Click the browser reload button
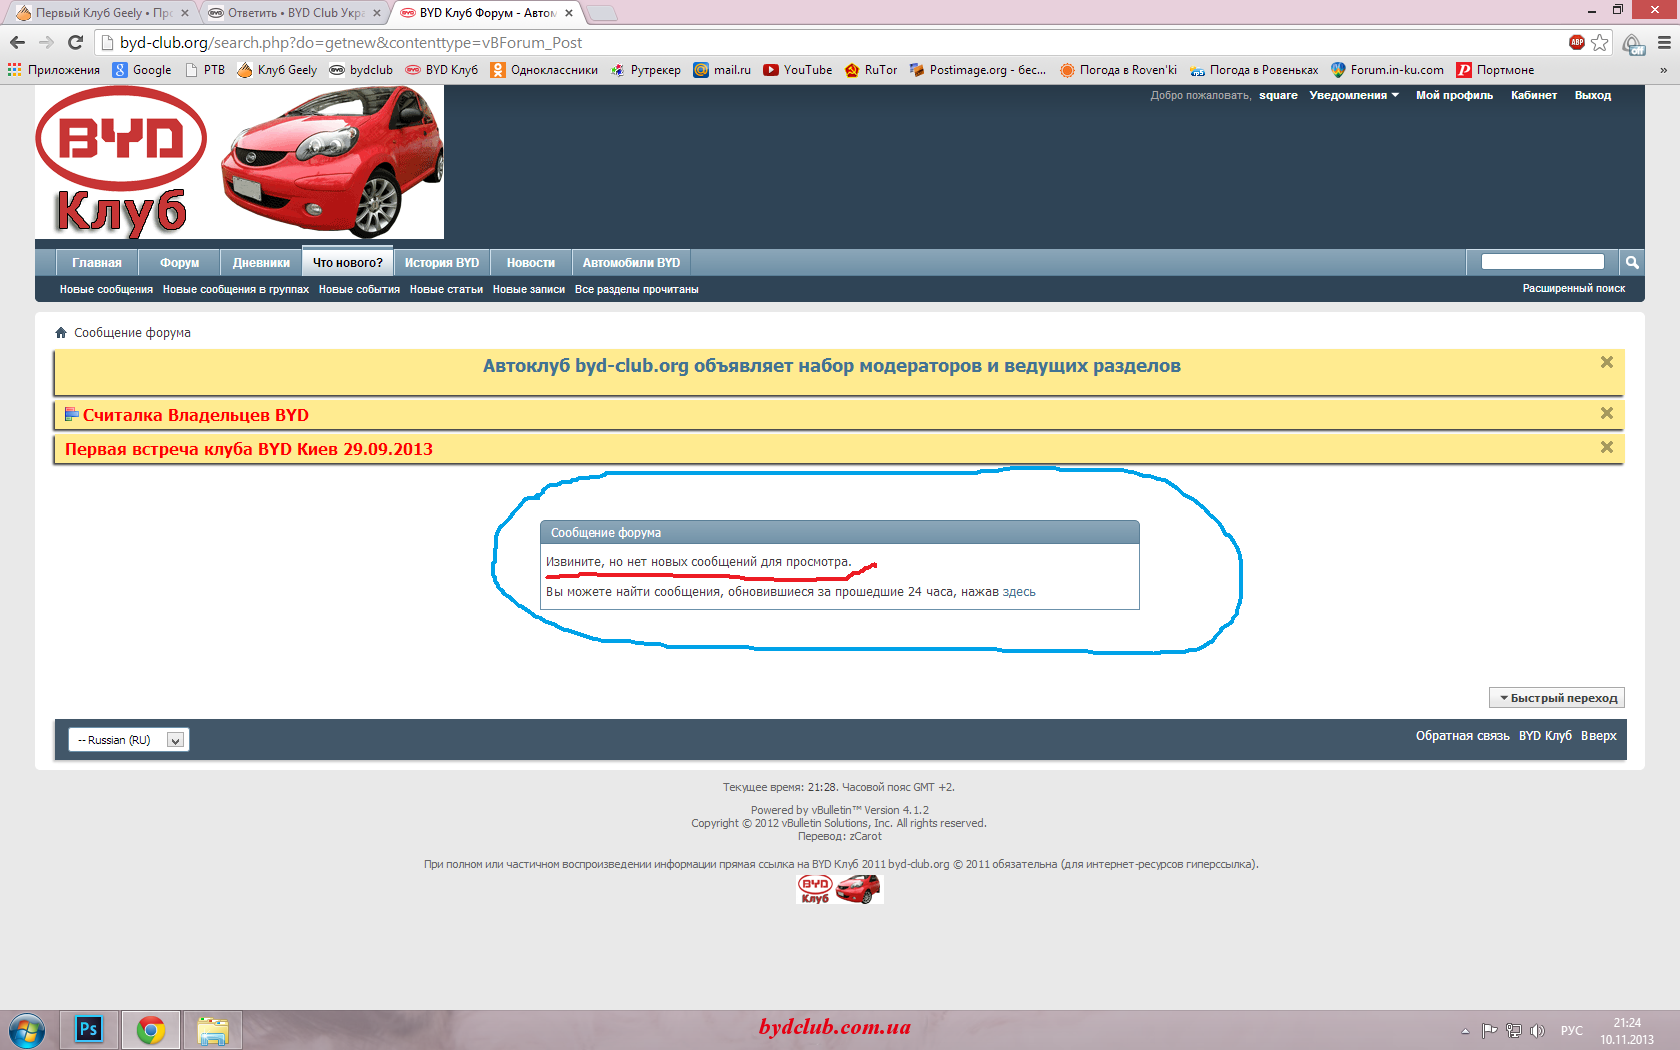 (x=75, y=42)
